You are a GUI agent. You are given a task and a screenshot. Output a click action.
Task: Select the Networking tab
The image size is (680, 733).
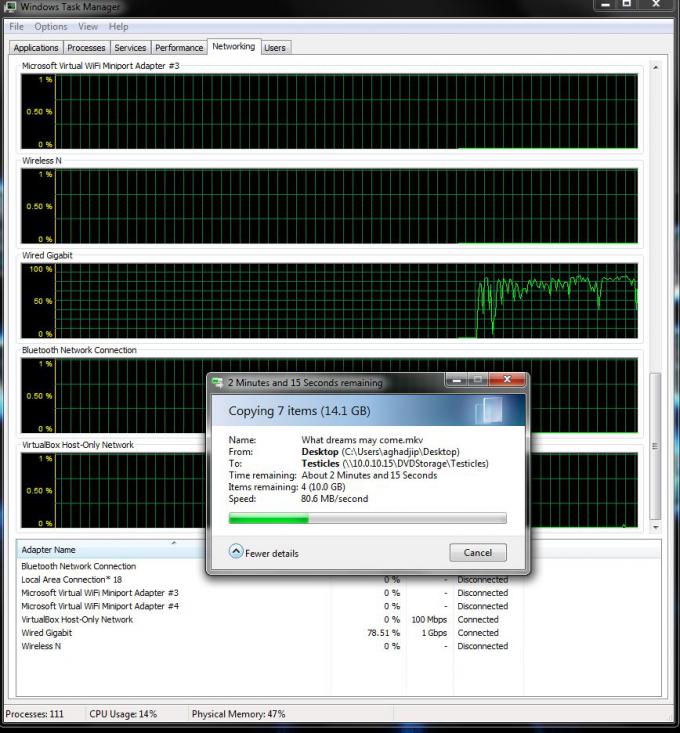pyautogui.click(x=234, y=46)
